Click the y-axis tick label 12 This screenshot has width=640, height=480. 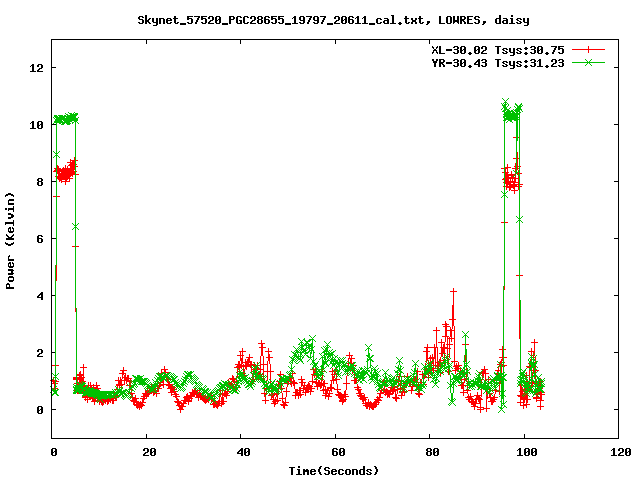[x=36, y=68]
